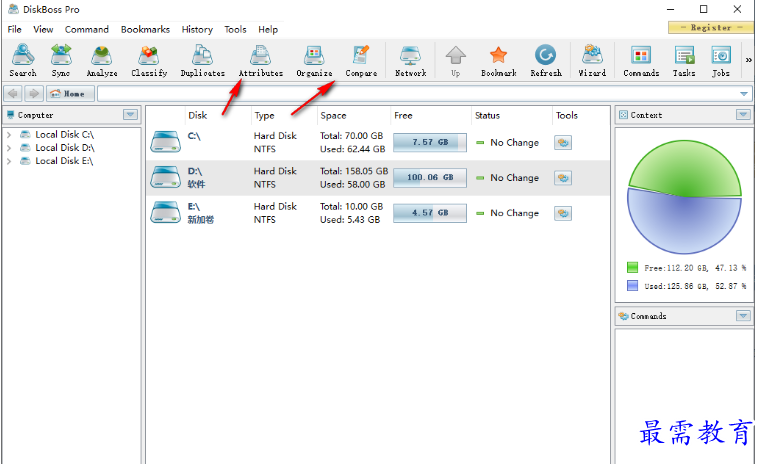Show more toolbar items chevron

coord(748,60)
